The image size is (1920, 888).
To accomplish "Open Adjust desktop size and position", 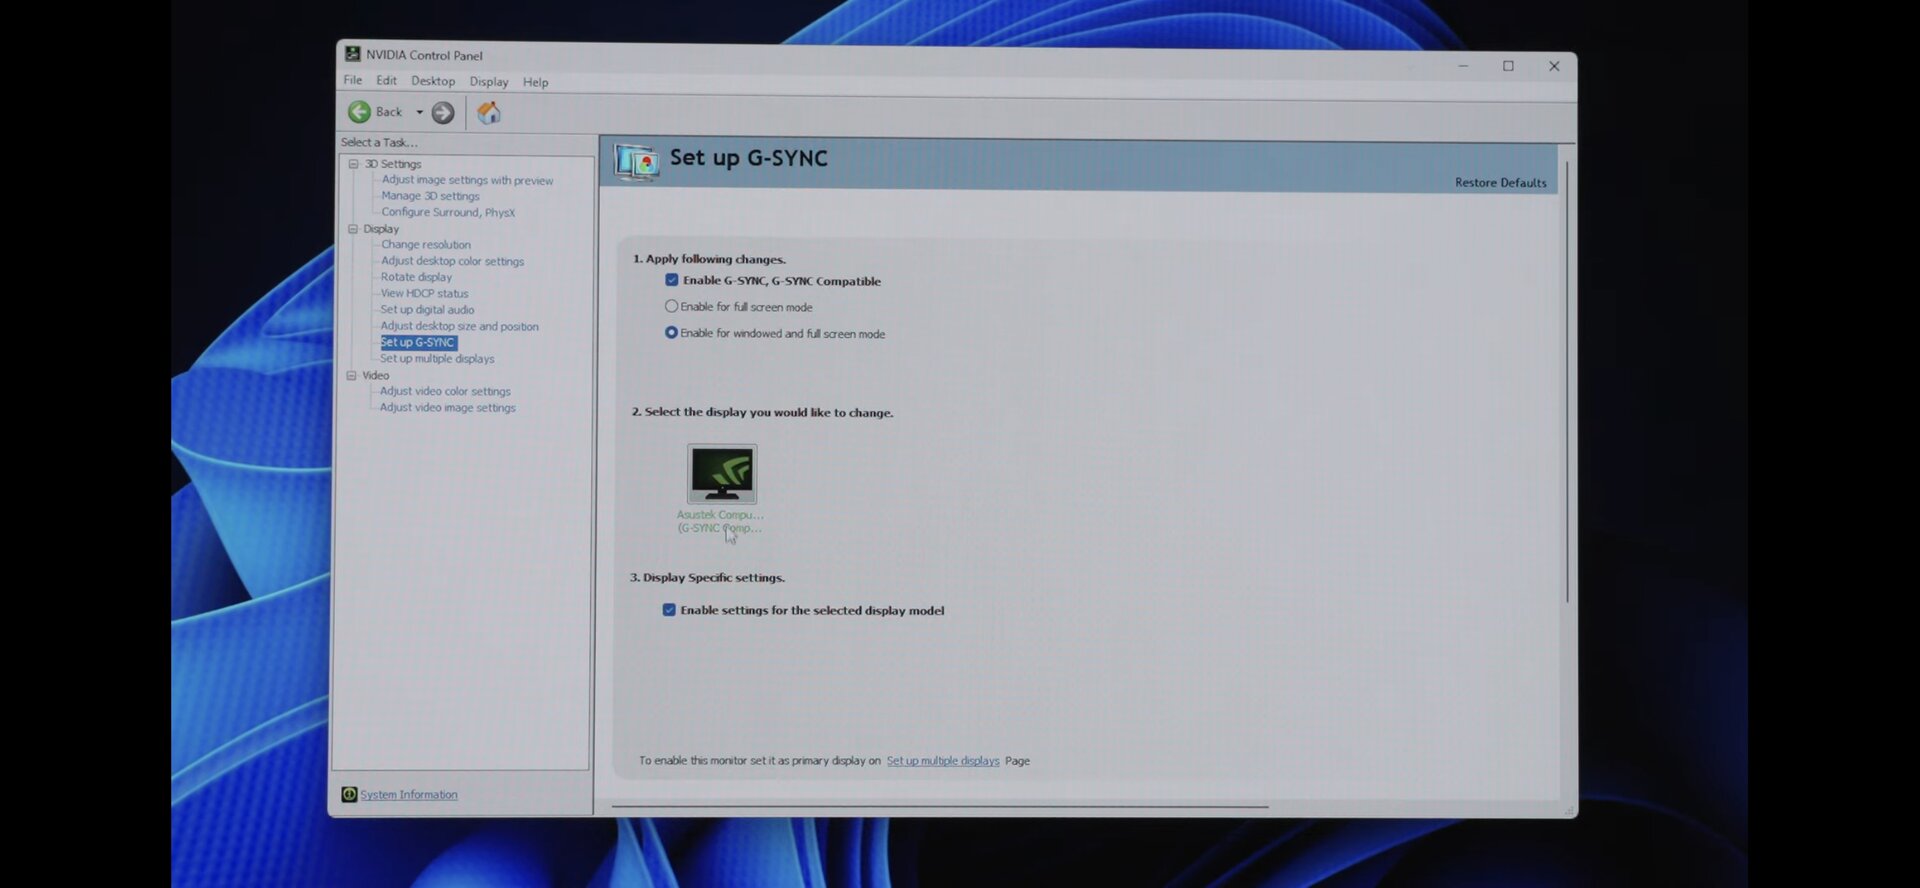I will click(459, 326).
